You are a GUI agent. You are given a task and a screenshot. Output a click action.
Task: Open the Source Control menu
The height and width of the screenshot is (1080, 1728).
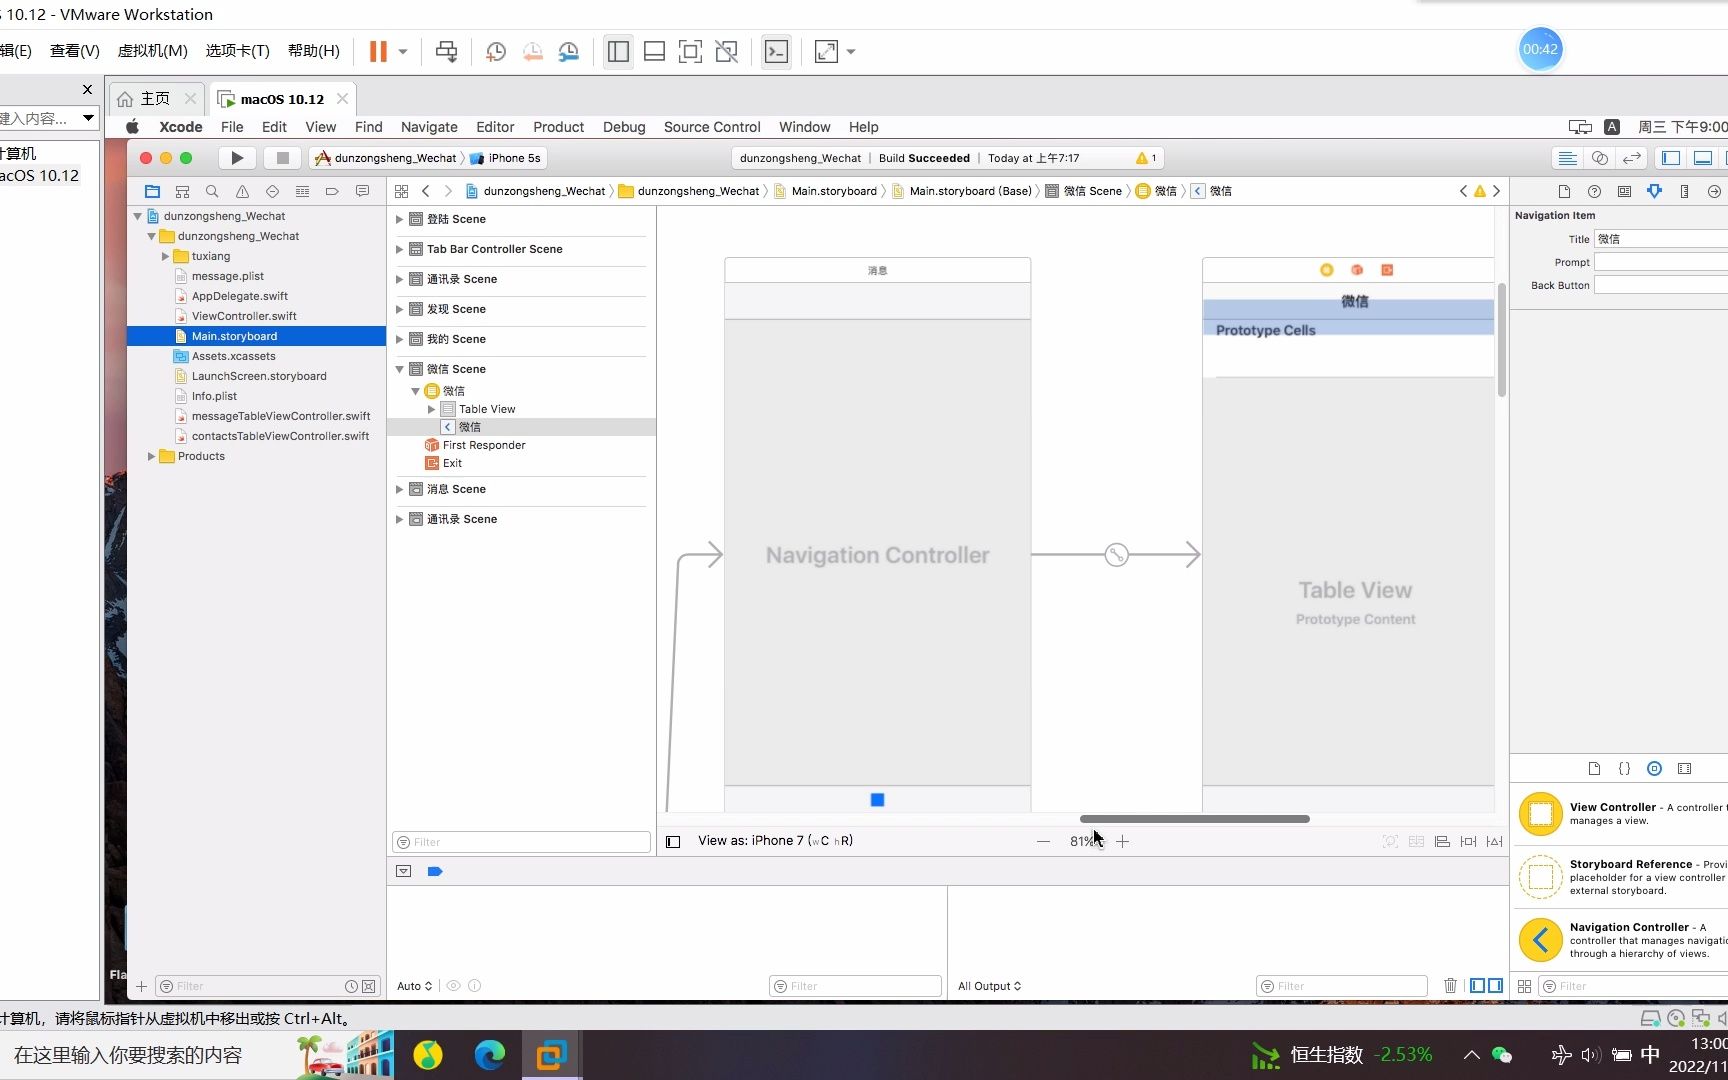click(x=712, y=127)
